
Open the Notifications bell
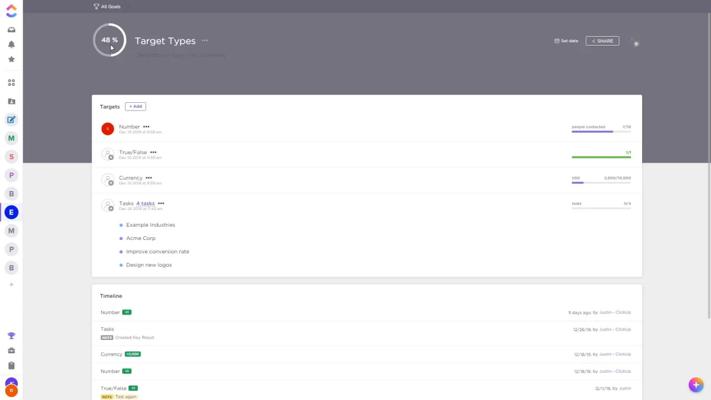12,44
